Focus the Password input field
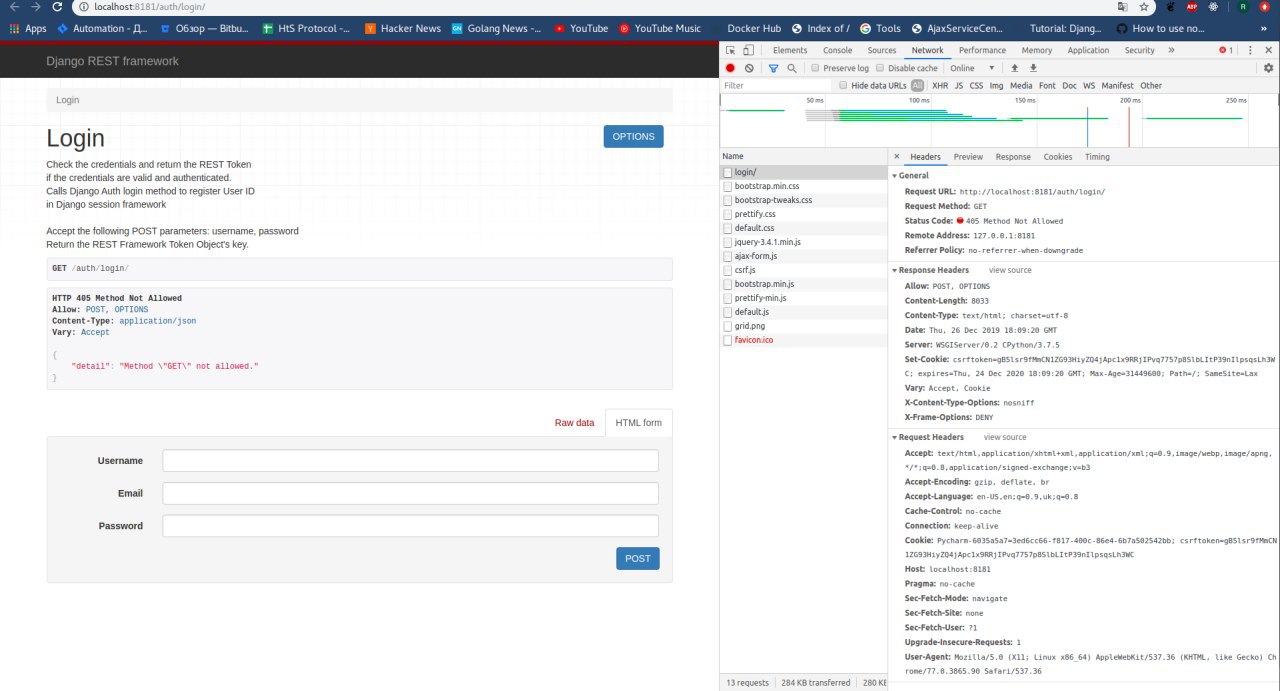Screen dimensions: 1280x691 pyautogui.click(x=410, y=526)
